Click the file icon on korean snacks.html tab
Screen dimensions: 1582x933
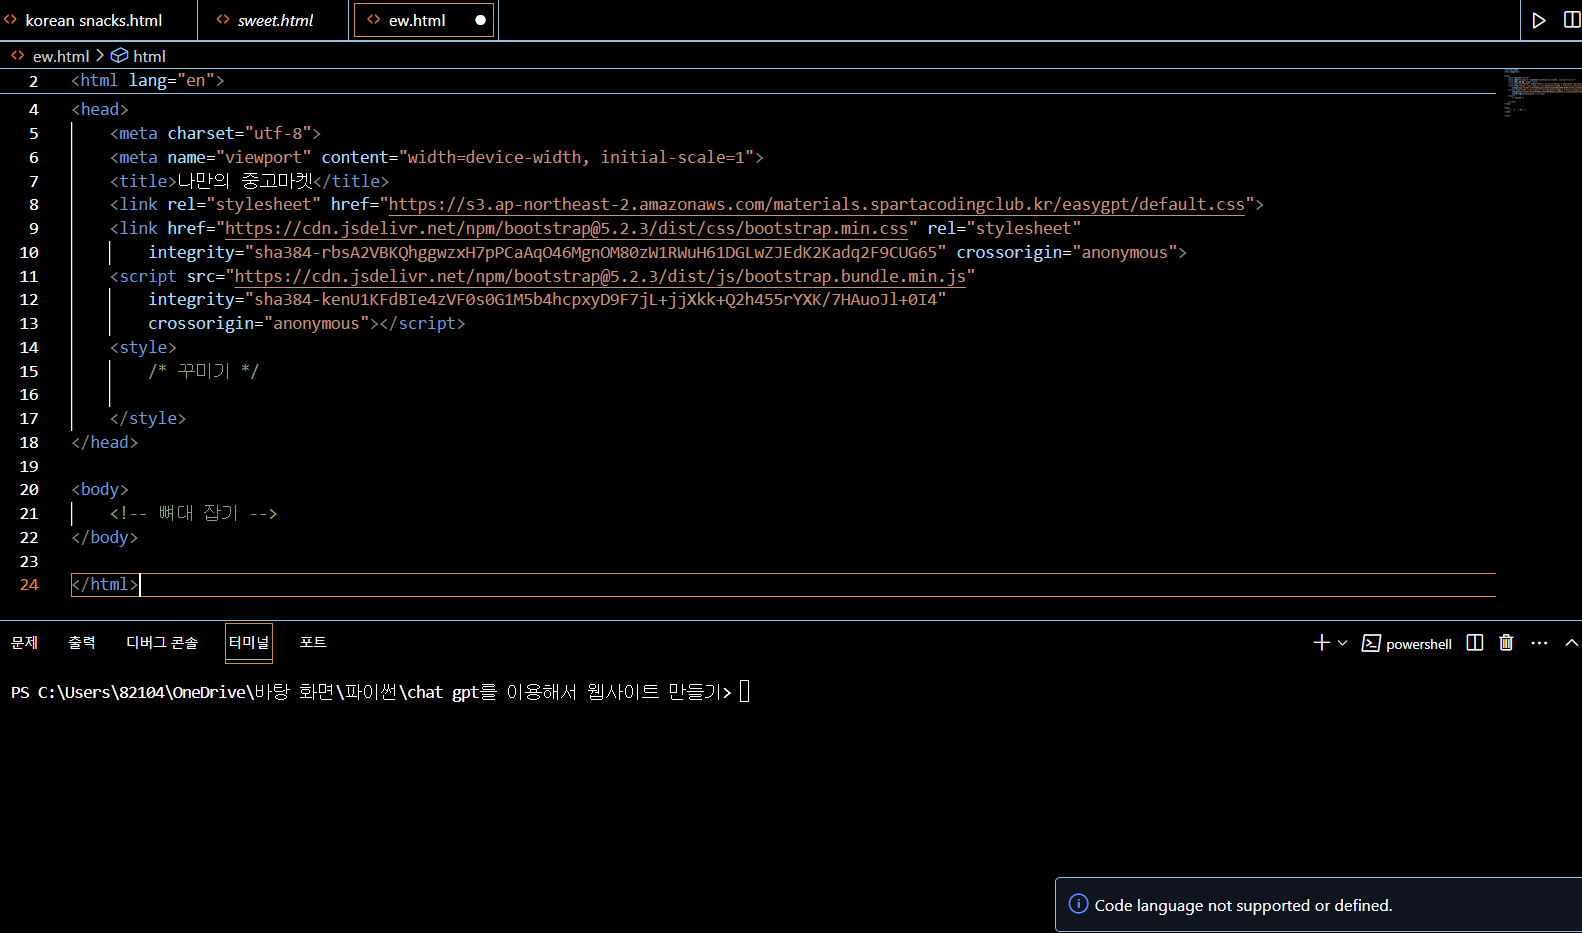[11, 20]
